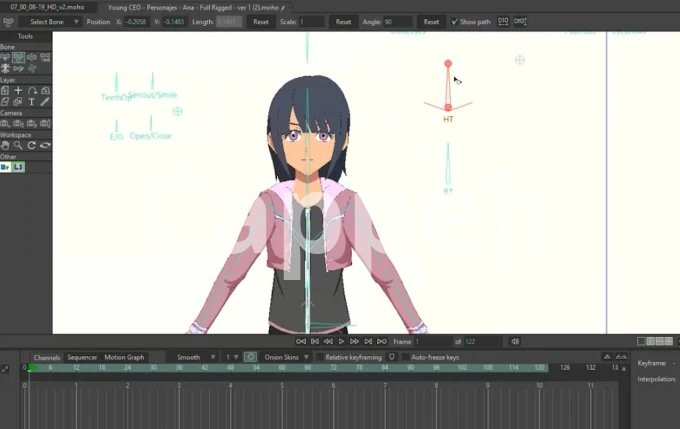Enable Relative keyframing checkbox
Image resolution: width=680 pixels, height=429 pixels.
(320, 357)
